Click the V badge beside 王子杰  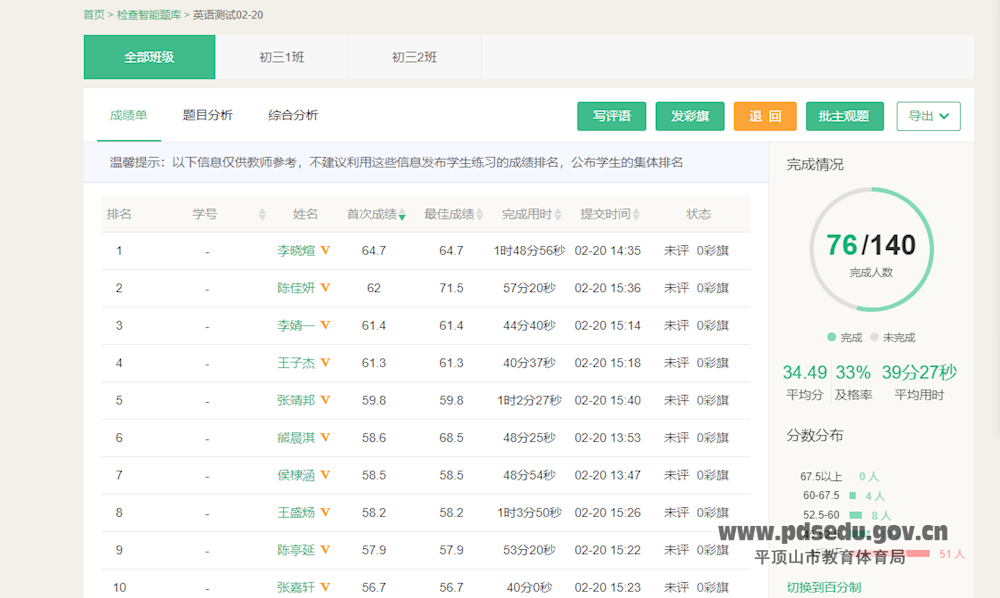[x=325, y=363]
